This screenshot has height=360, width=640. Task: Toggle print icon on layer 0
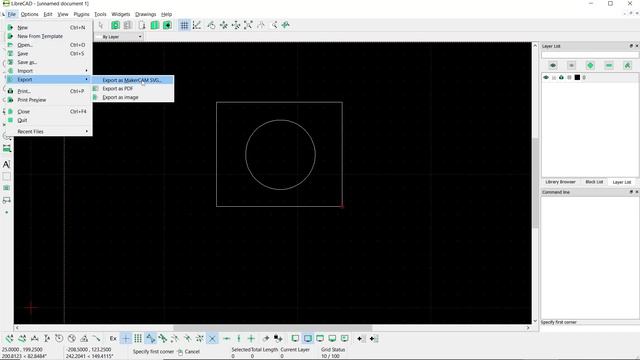coord(562,78)
